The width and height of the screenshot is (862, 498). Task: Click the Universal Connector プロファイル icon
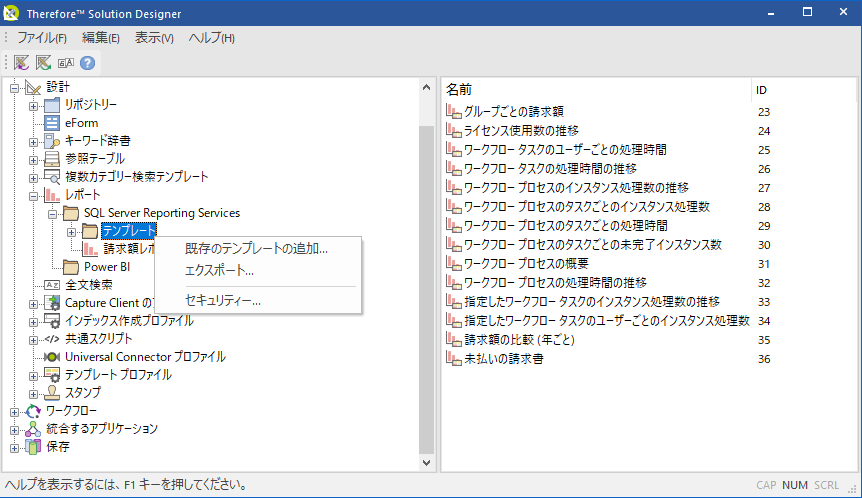(x=52, y=357)
